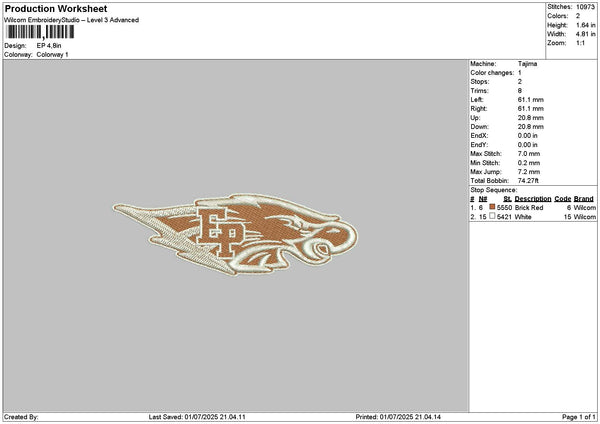Click the Trims value 8
Viewport: 600px width, 424px height.
[x=520, y=91]
